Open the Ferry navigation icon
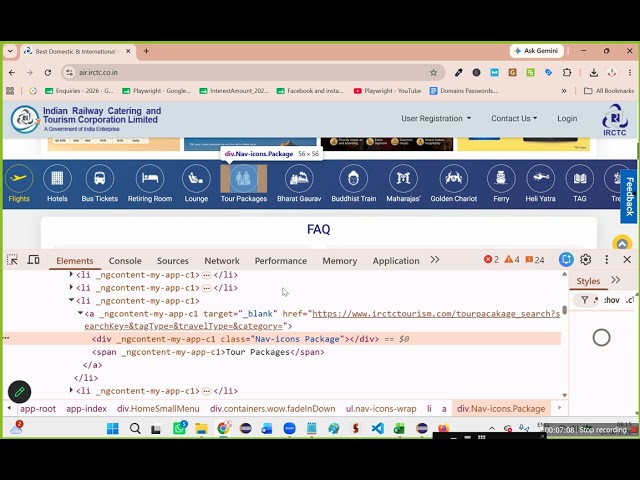640x480 pixels. point(501,178)
